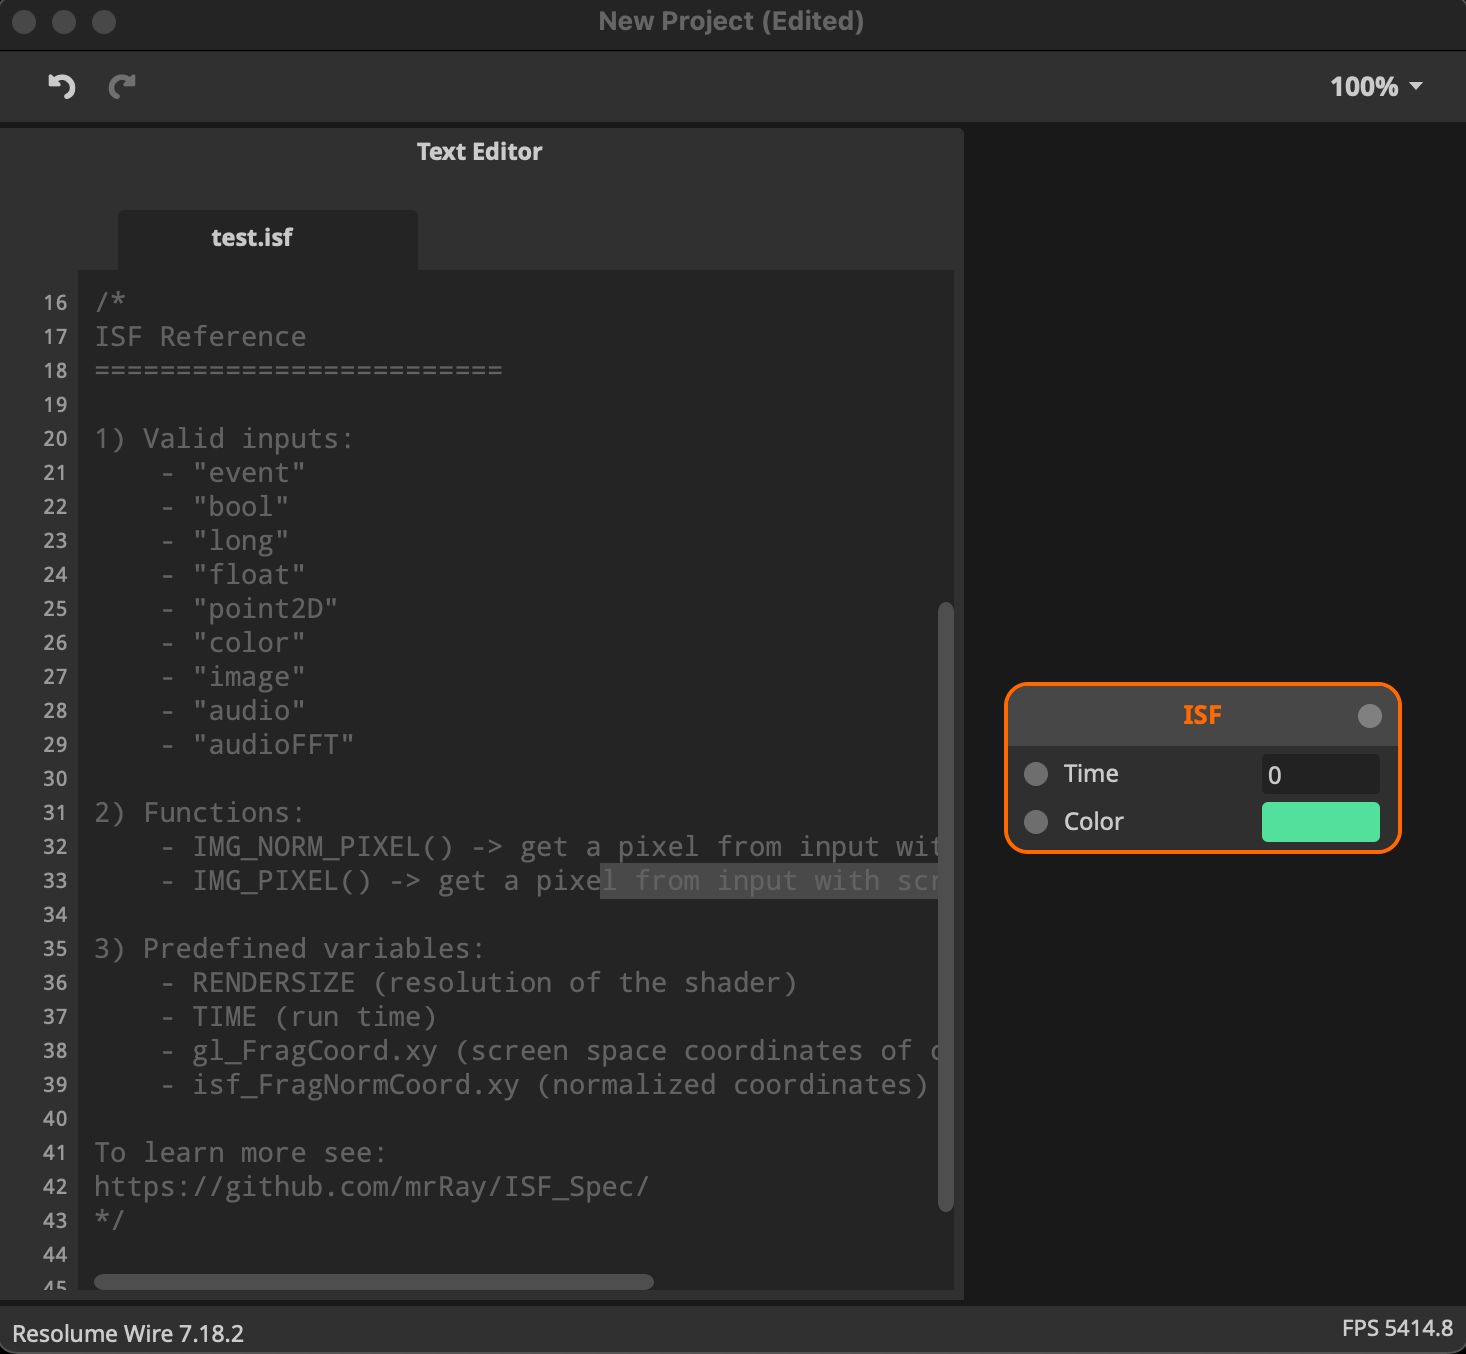The image size is (1466, 1354).
Task: Minimize the New Project window
Action: point(64,21)
